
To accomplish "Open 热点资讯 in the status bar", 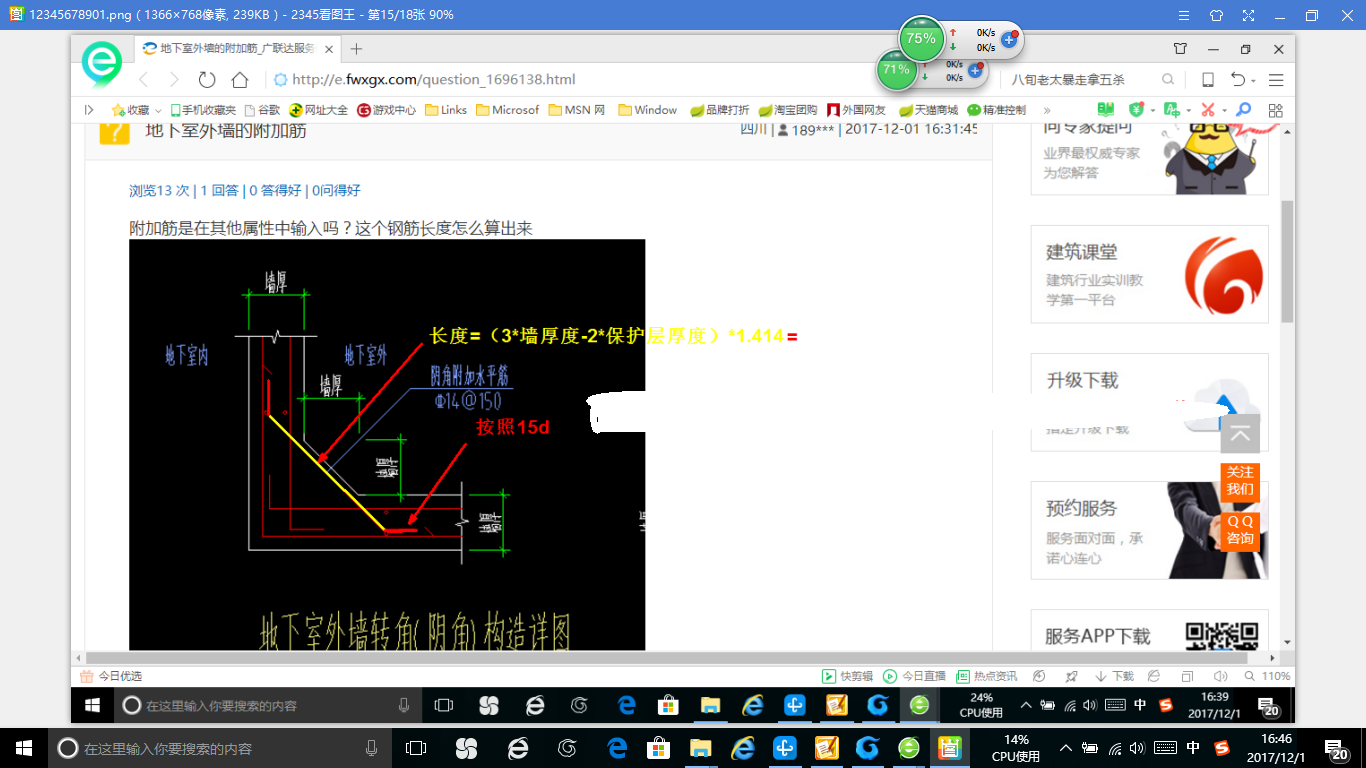I will [987, 677].
